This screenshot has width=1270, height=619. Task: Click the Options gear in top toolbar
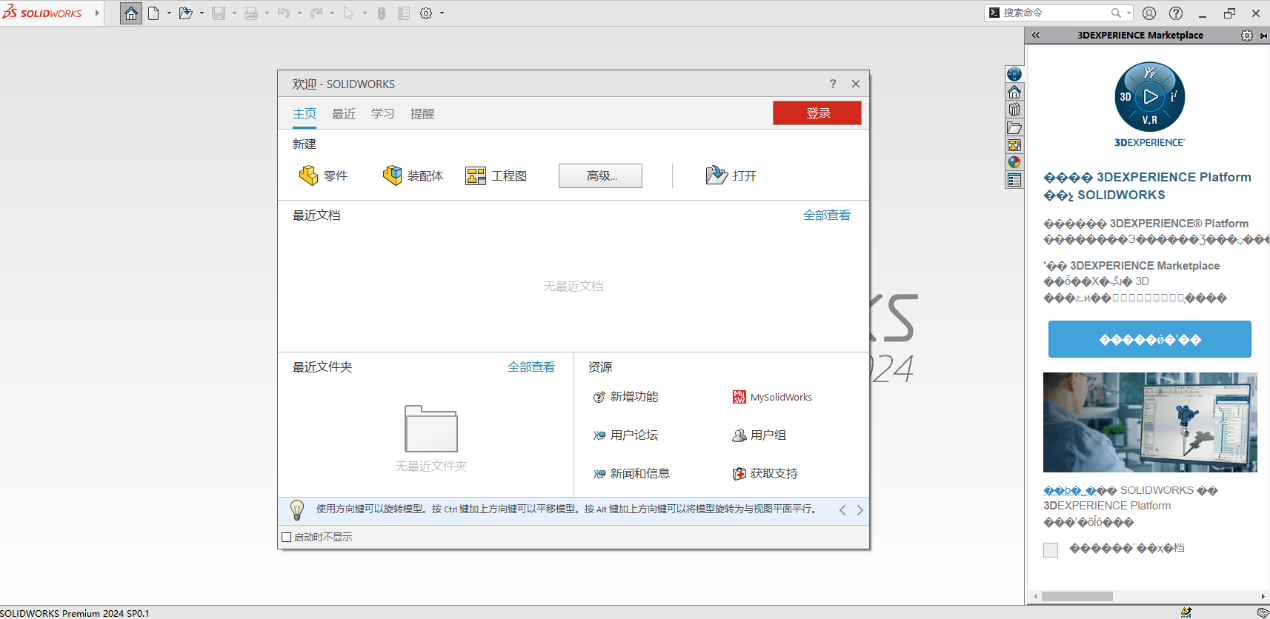pos(426,13)
